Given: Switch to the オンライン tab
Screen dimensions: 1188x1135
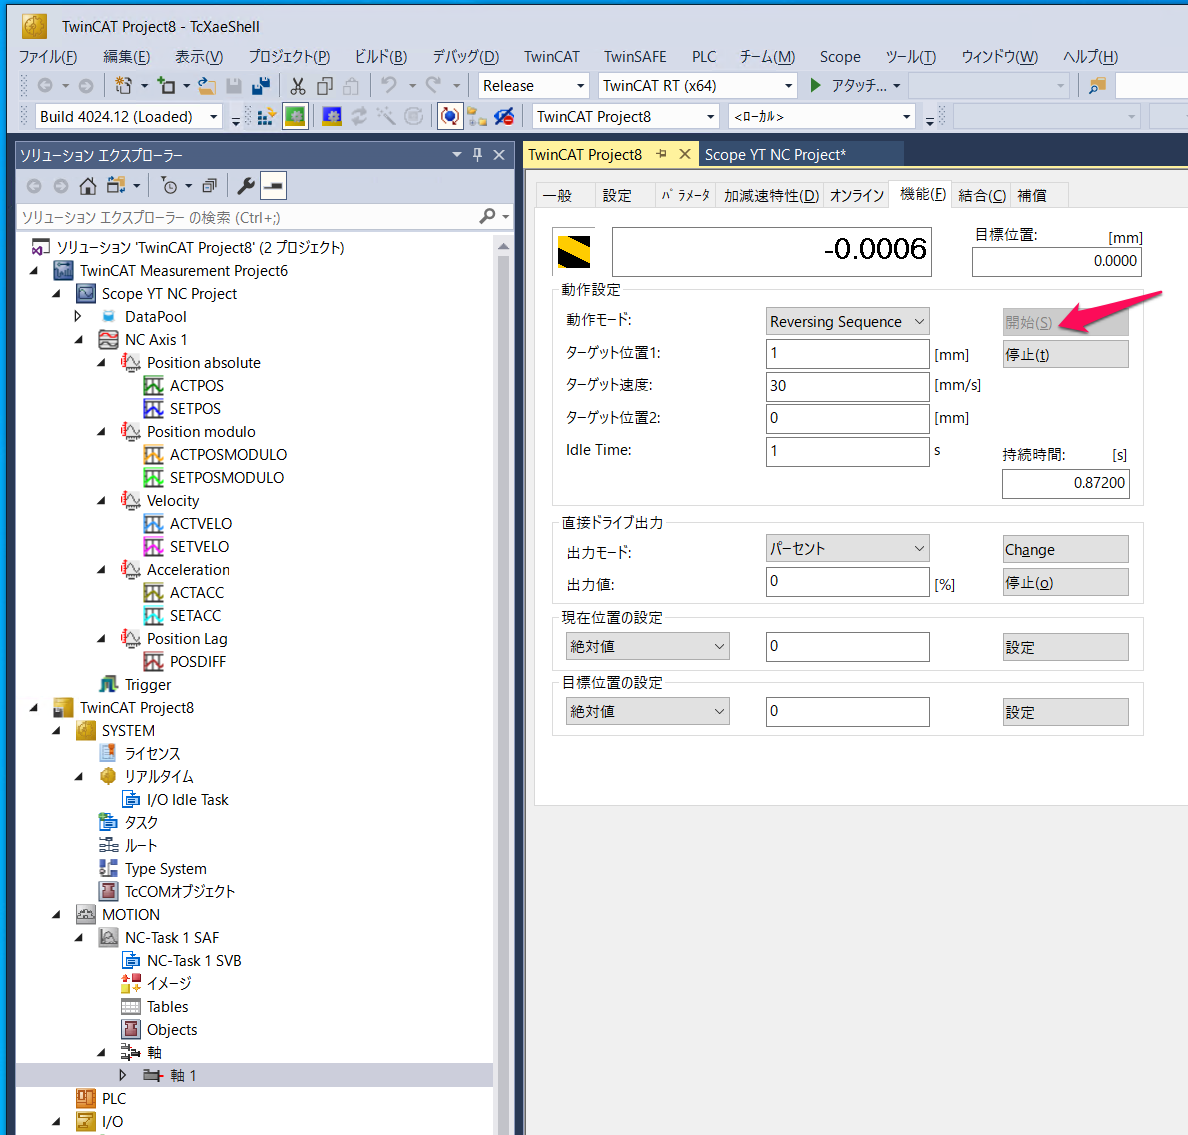Looking at the screenshot, I should (x=856, y=195).
